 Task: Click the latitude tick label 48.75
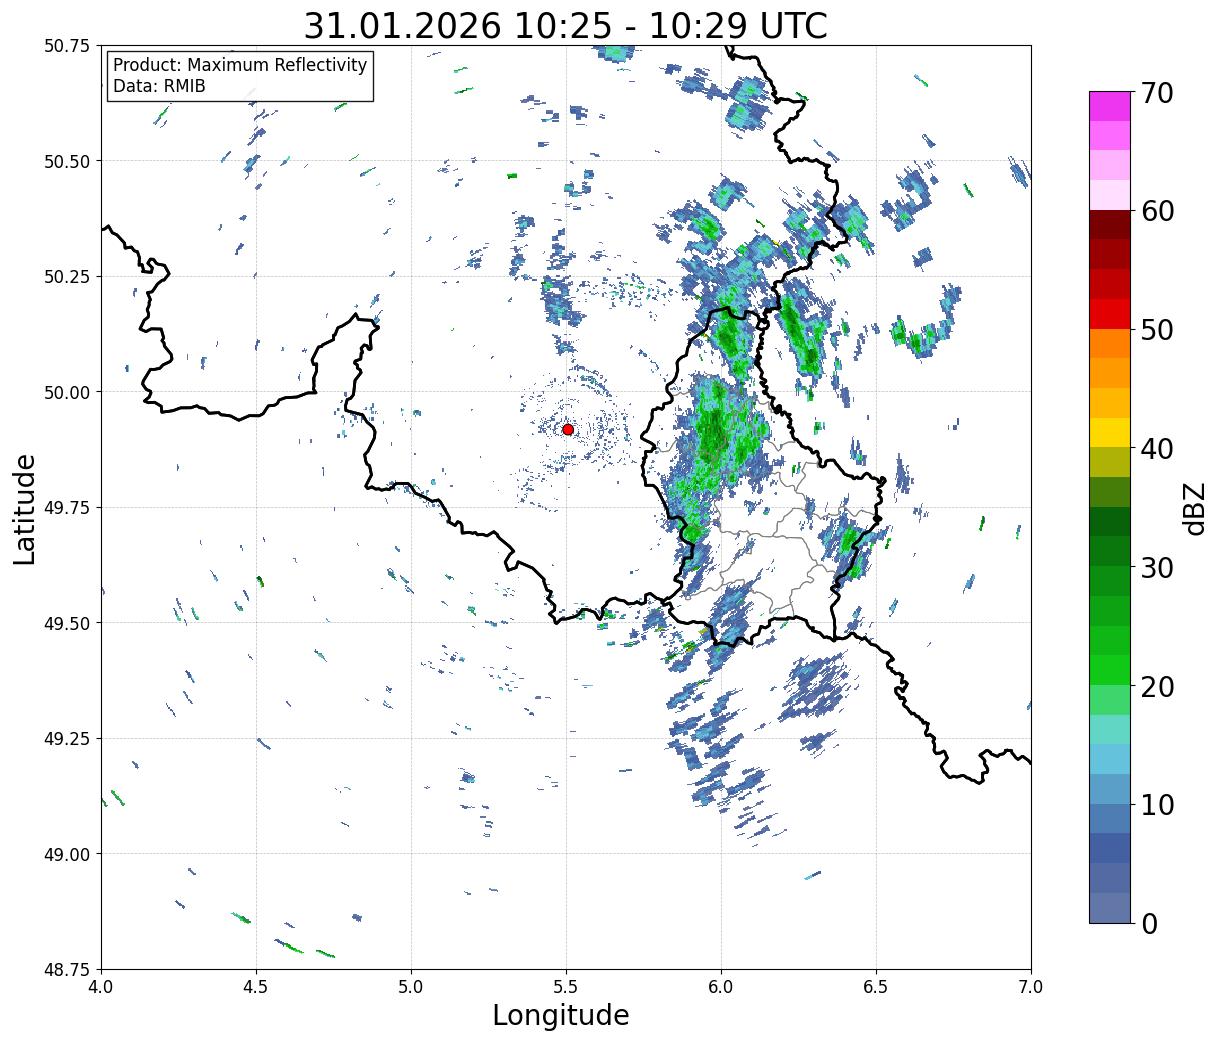(68, 969)
